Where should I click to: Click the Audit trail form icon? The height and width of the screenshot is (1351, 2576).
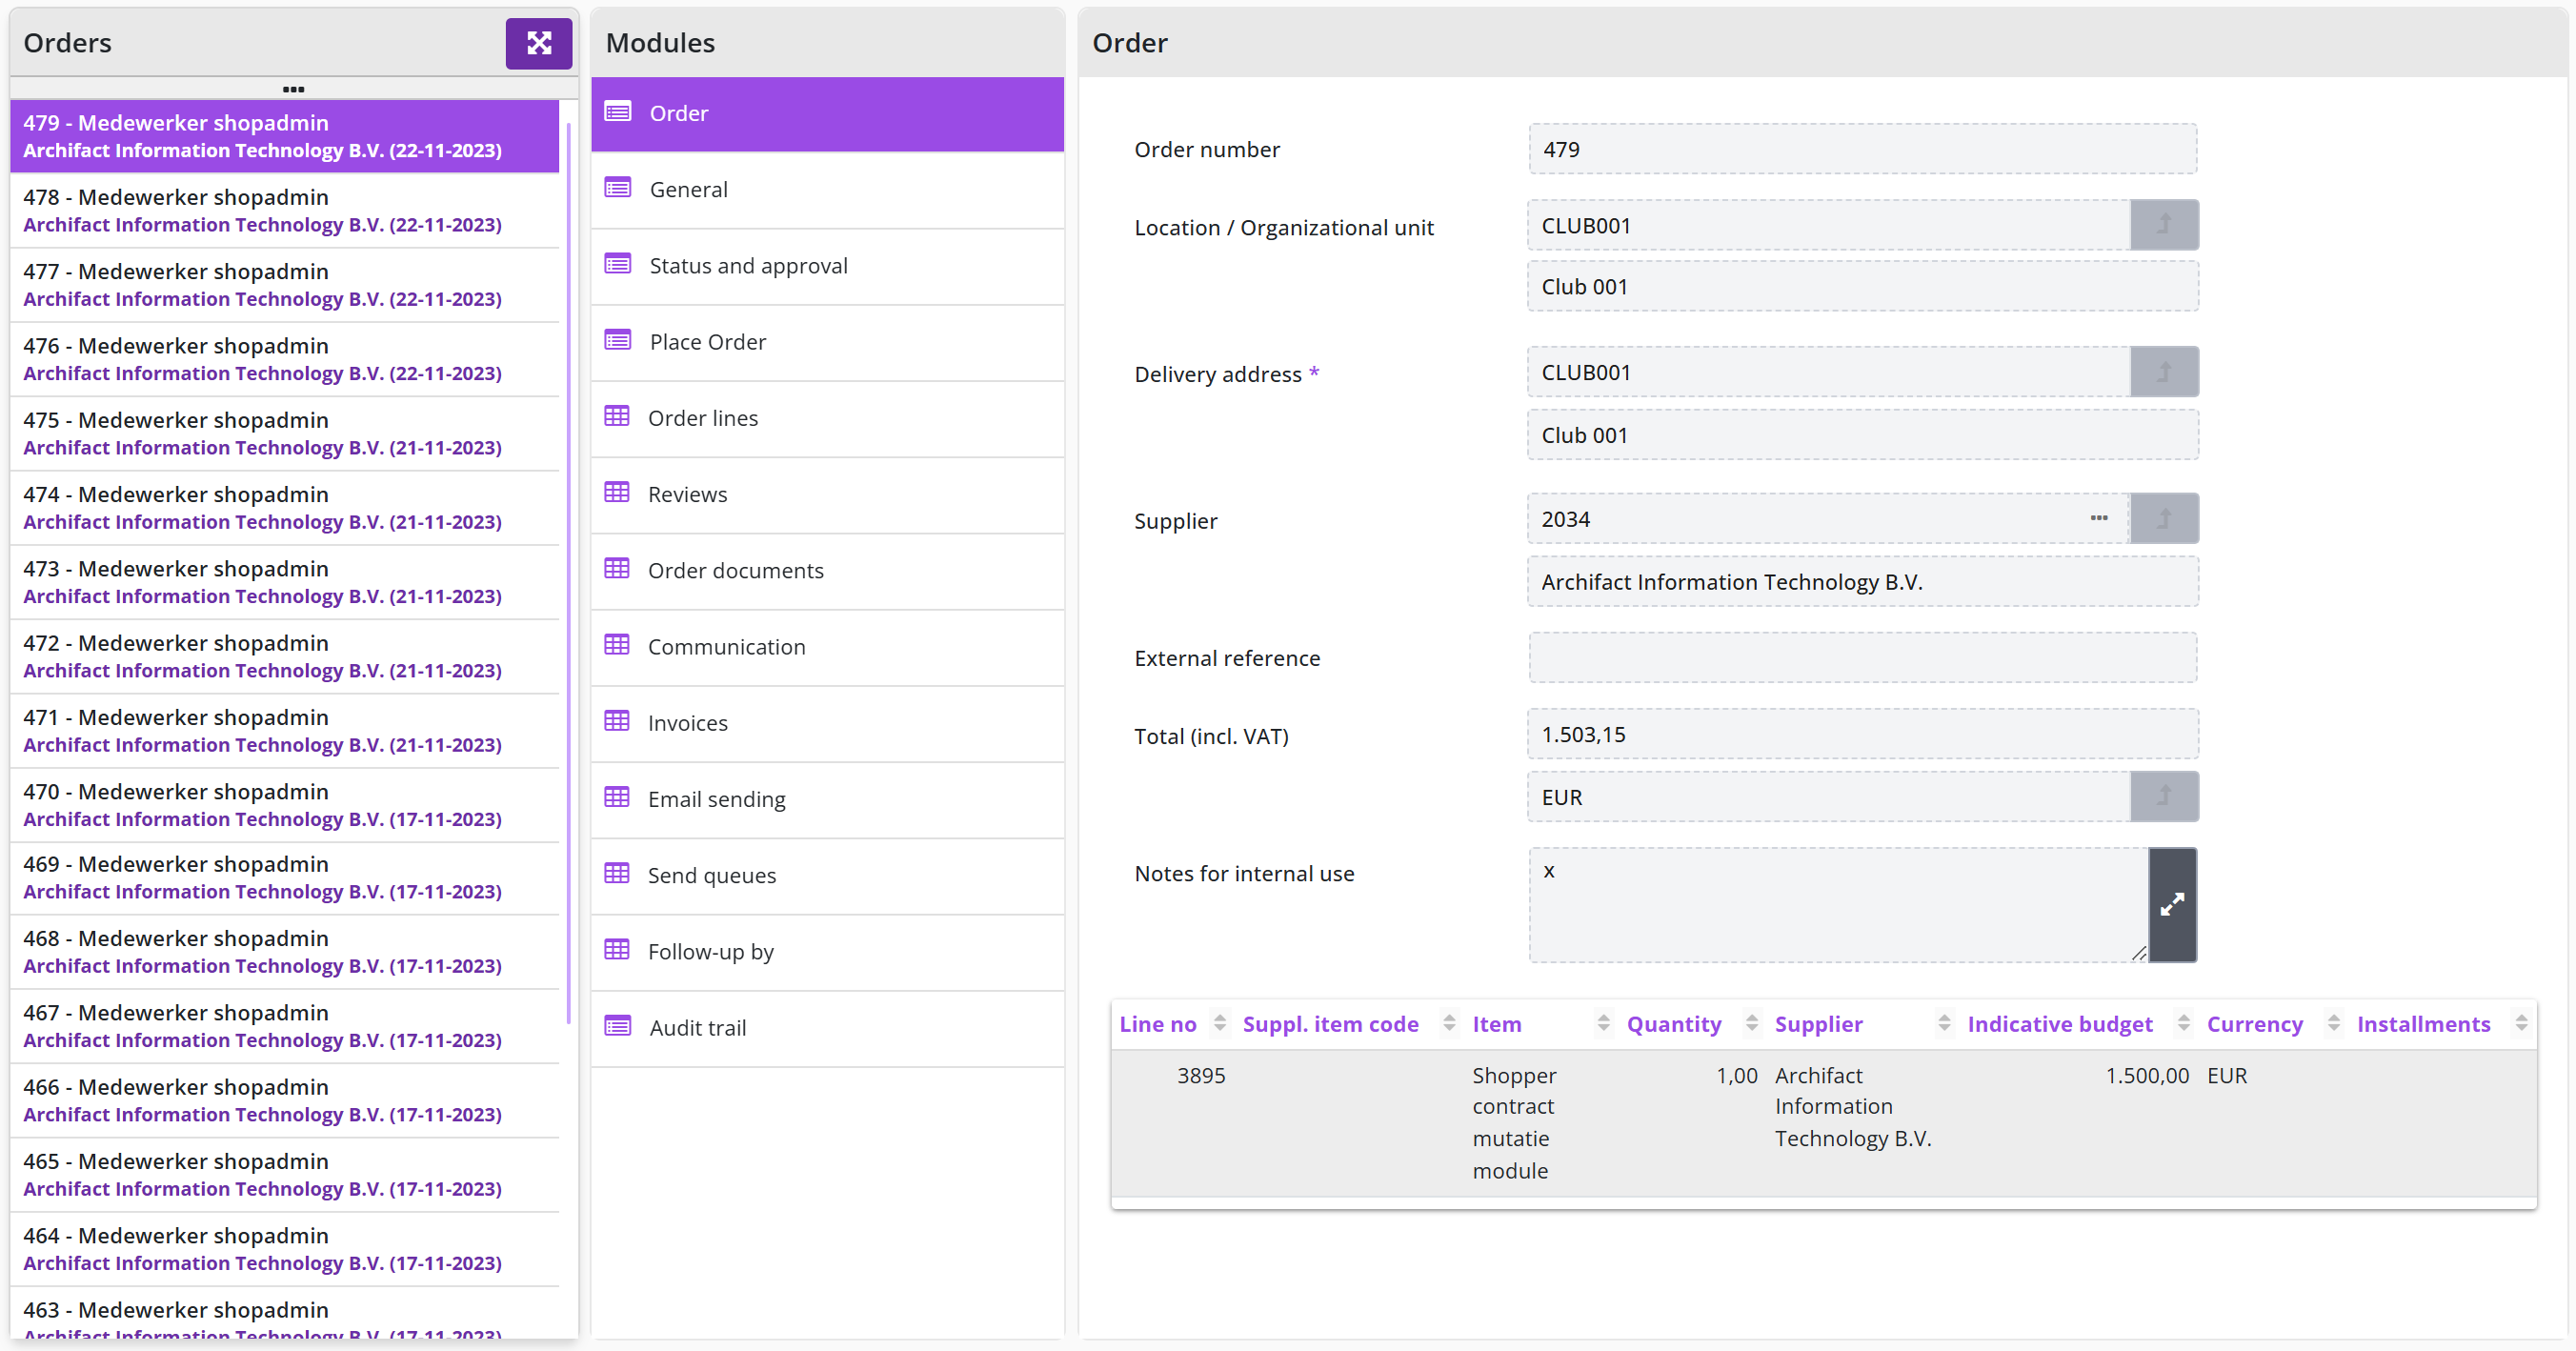pyautogui.click(x=618, y=1027)
